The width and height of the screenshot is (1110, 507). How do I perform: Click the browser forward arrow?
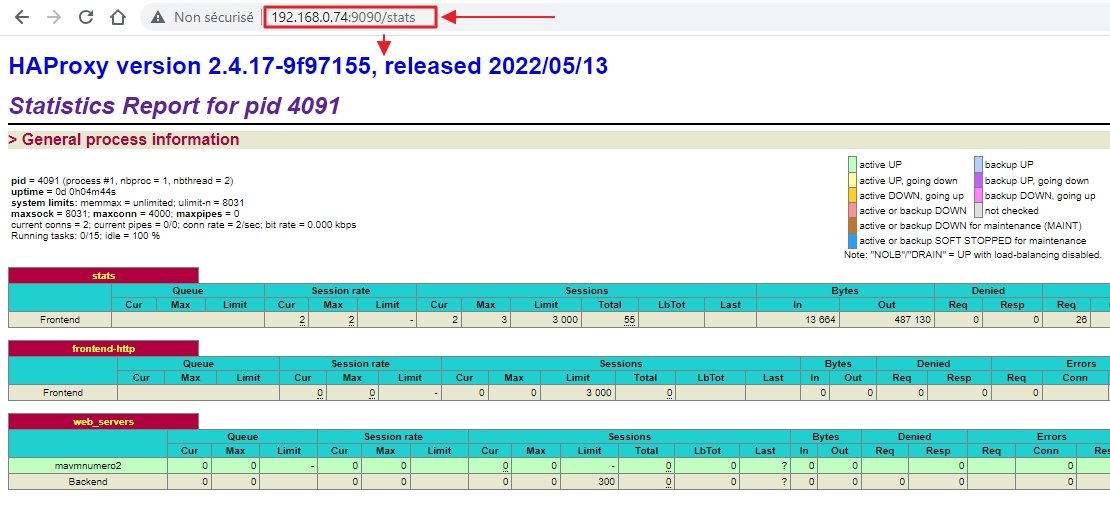point(54,18)
